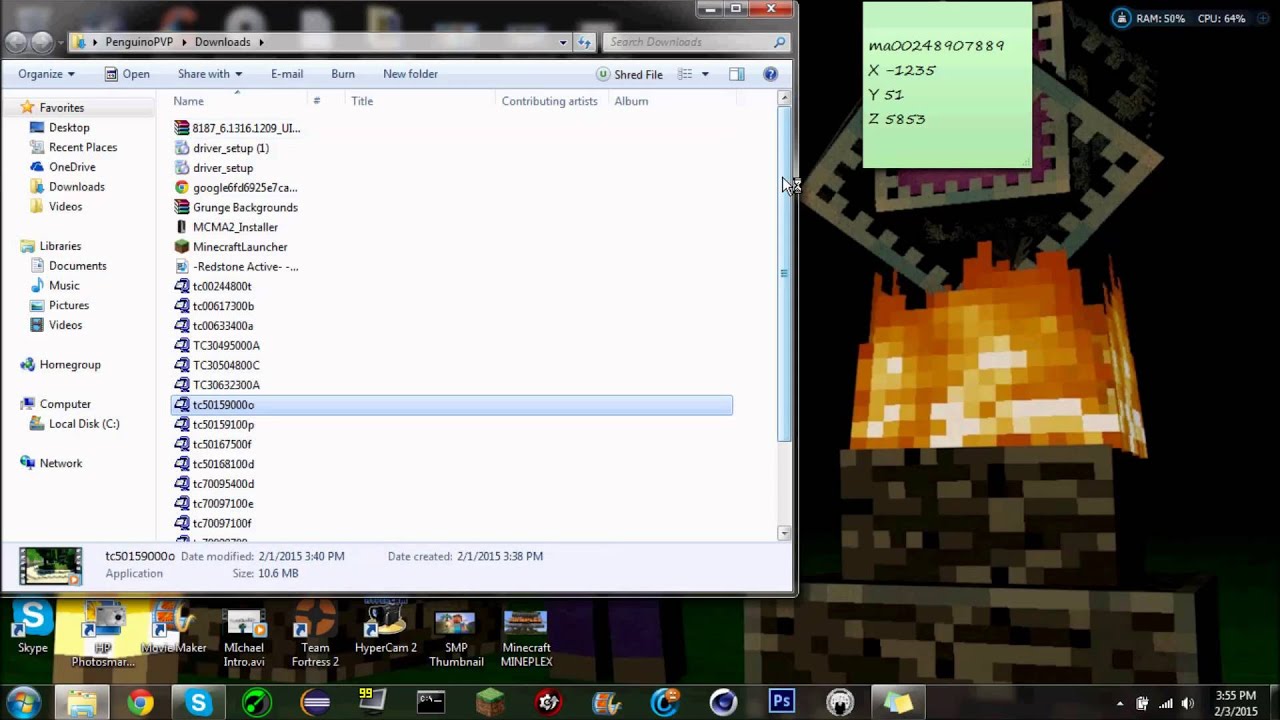Click Downloads in the address breadcrumb
The width and height of the screenshot is (1280, 720).
pyautogui.click(x=222, y=42)
